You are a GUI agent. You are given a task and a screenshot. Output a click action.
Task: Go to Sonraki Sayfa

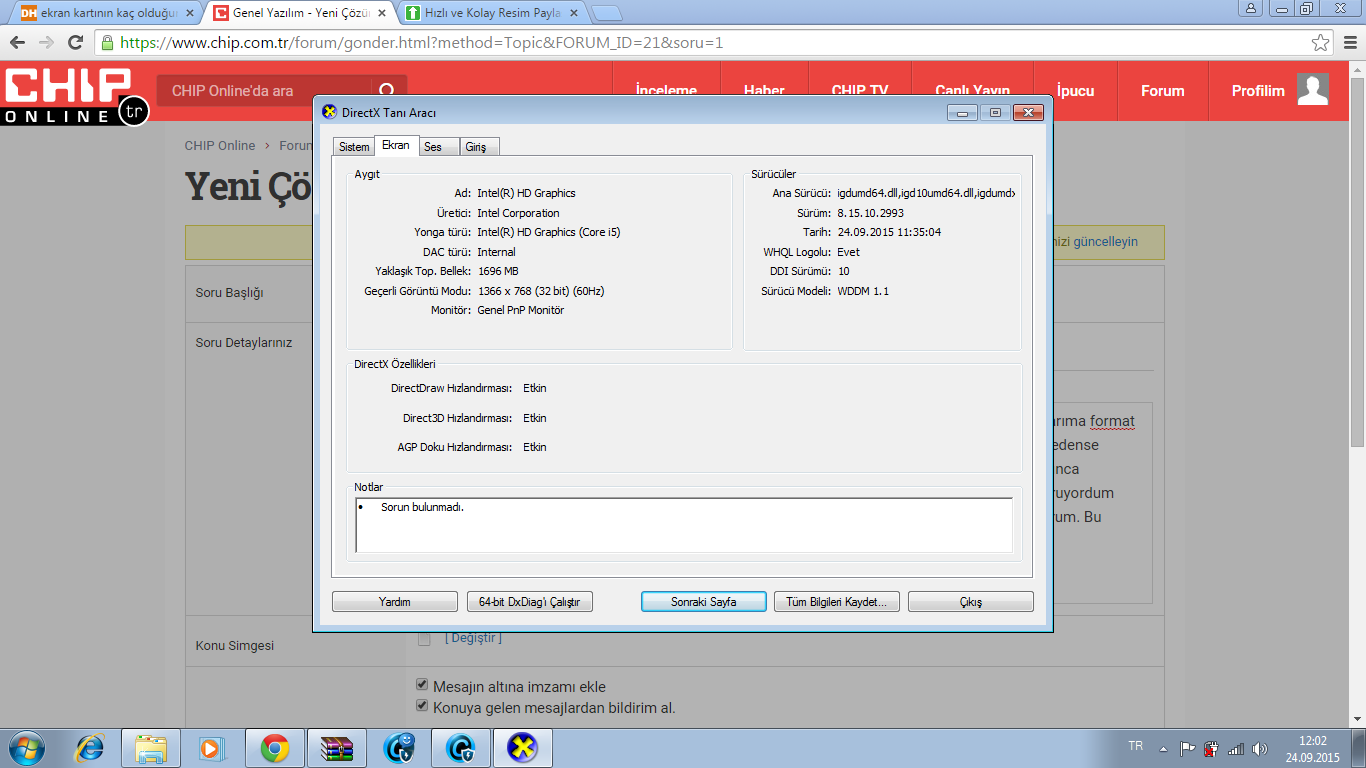[x=704, y=602]
